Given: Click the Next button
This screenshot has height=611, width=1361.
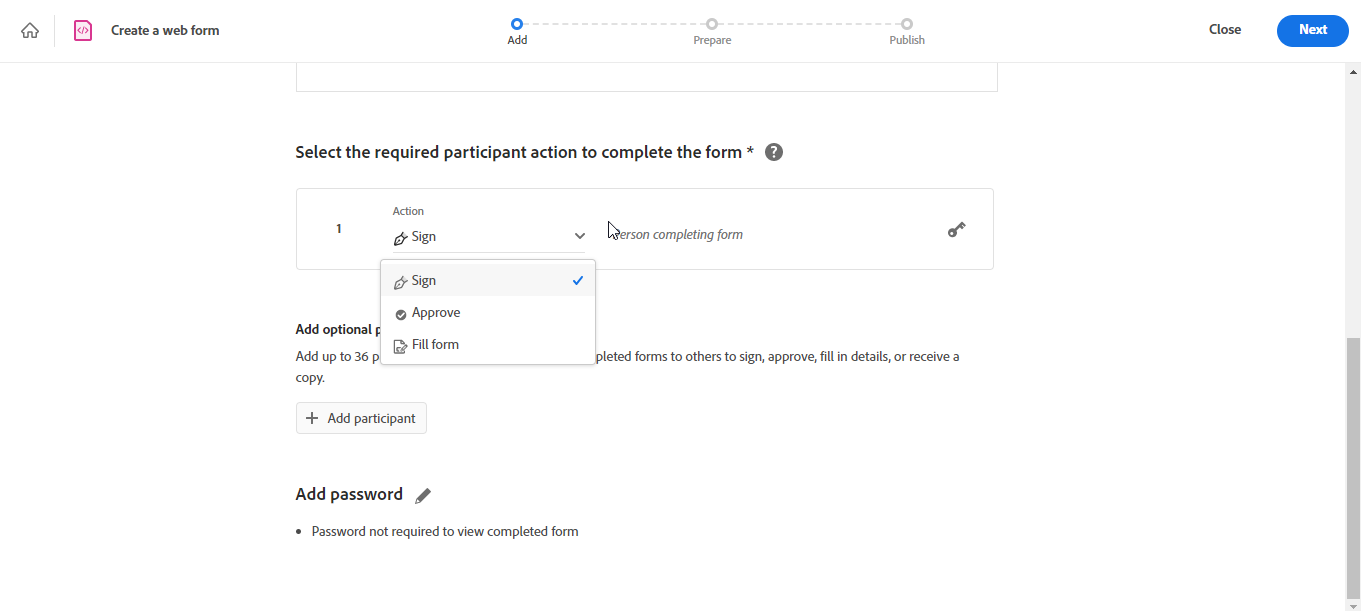Looking at the screenshot, I should [x=1312, y=30].
